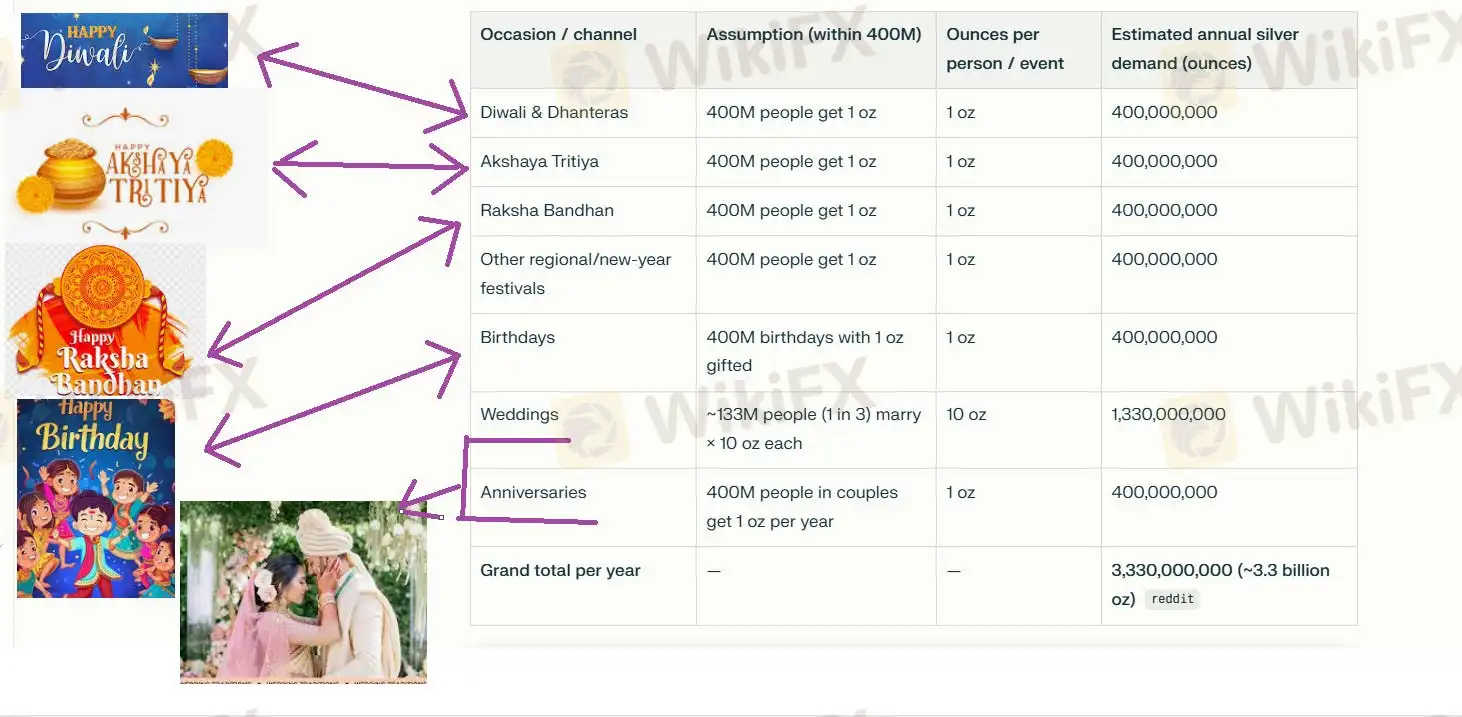
Task: Click the "Grand total per year" cell
Action: (560, 571)
